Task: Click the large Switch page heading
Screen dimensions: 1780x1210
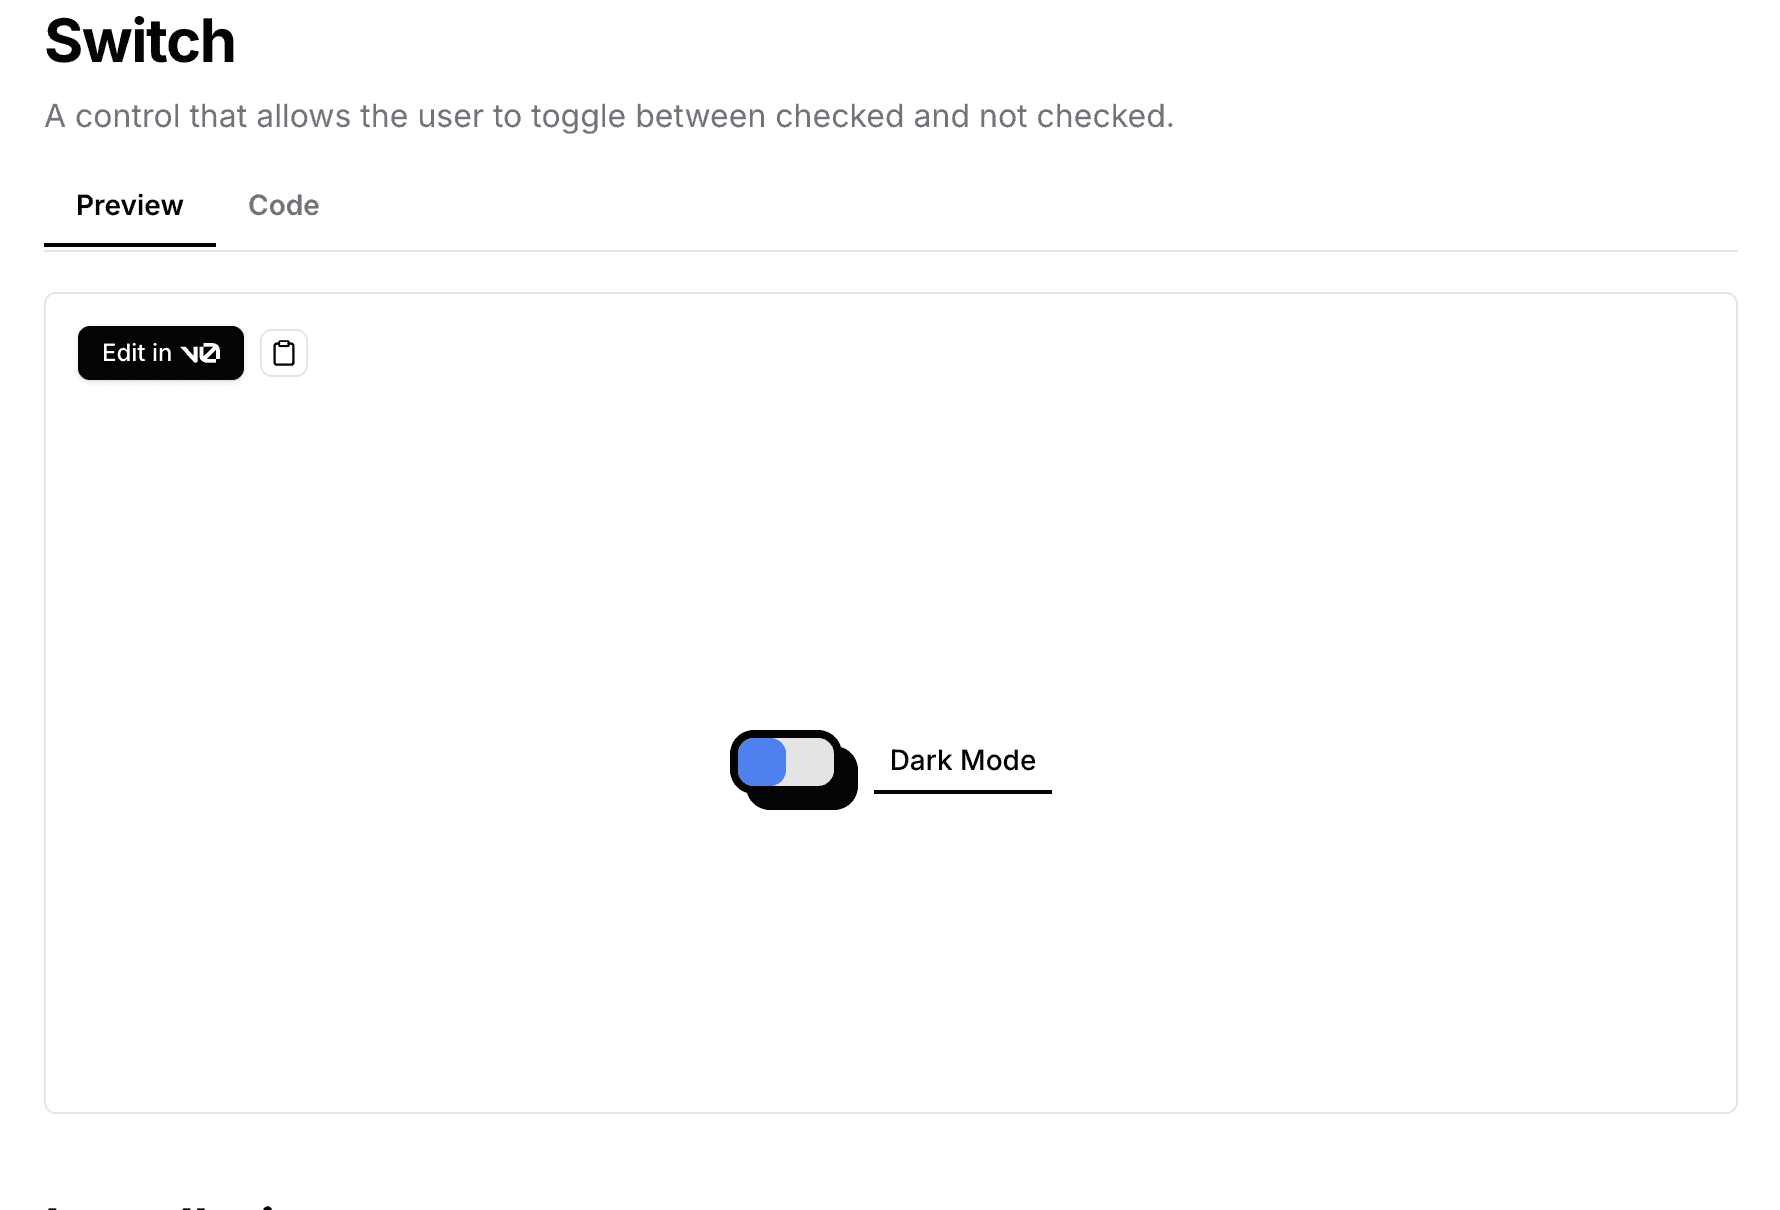Action: click(x=140, y=42)
